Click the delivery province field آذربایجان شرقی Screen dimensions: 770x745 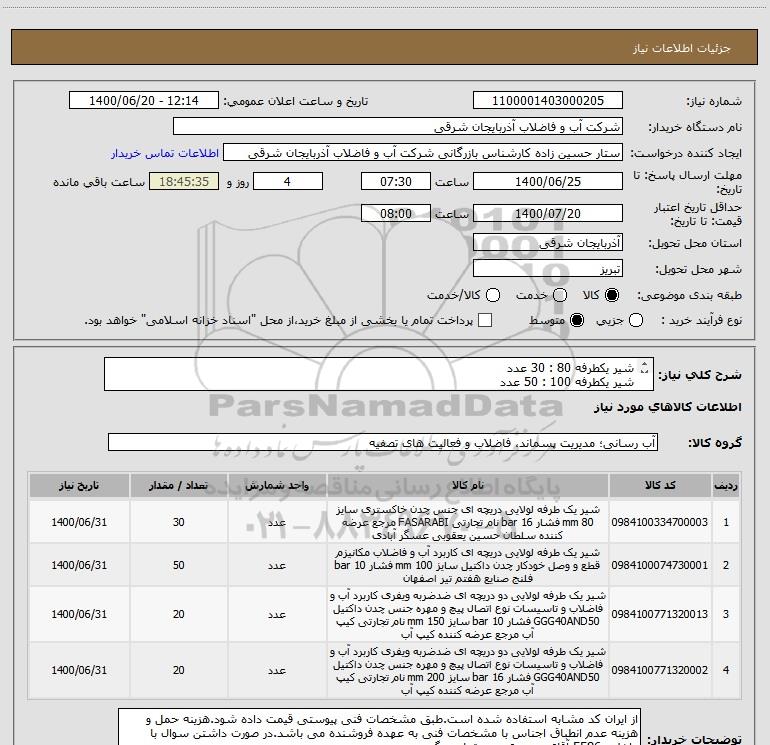[548, 242]
